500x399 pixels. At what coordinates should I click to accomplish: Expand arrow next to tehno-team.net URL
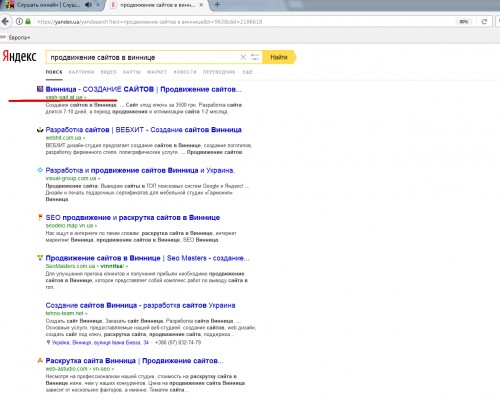point(86,314)
